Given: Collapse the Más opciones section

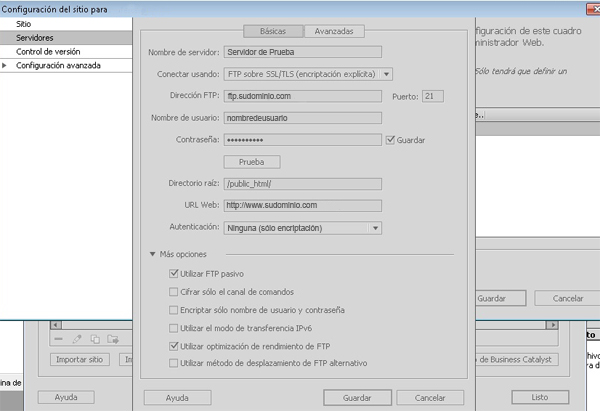Looking at the screenshot, I should [153, 254].
